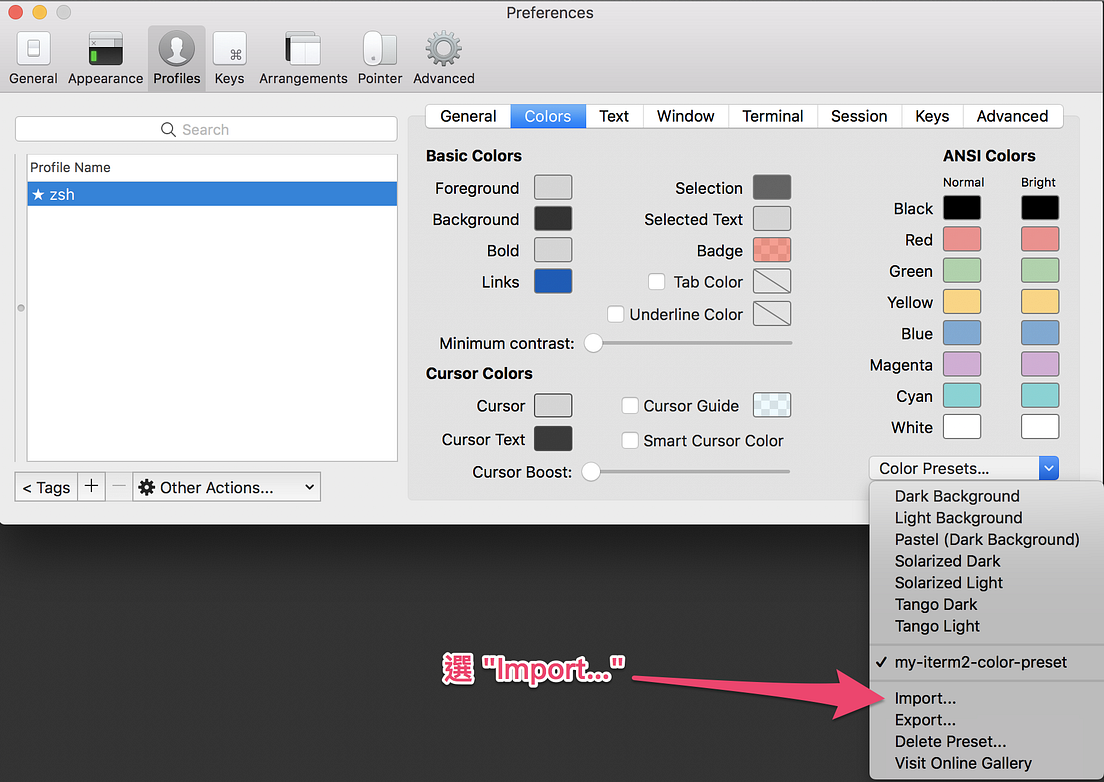Click the minus icon to remove profile
1104x782 pixels.
pyautogui.click(x=119, y=486)
